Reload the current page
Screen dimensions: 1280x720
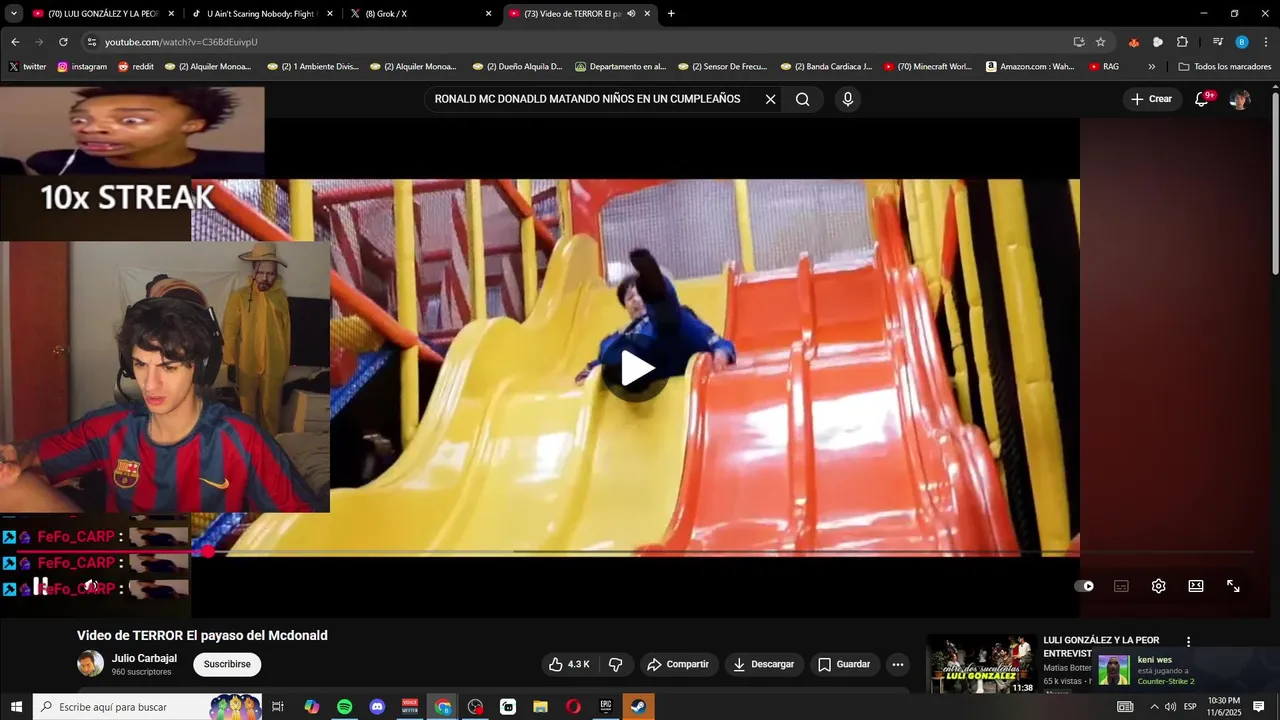pos(63,42)
